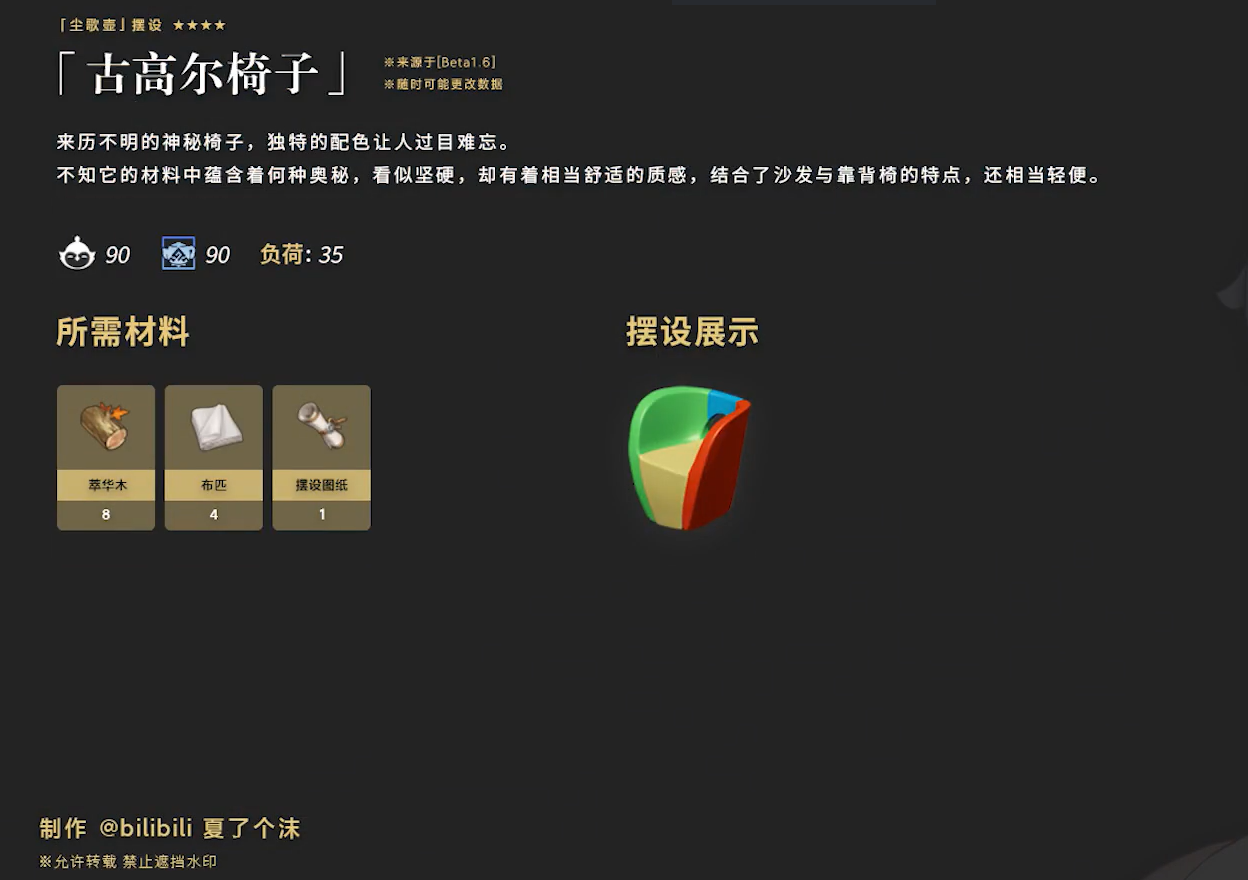
Task: Click the 摆设图纸 blueprint scroll icon
Action: click(x=321, y=428)
